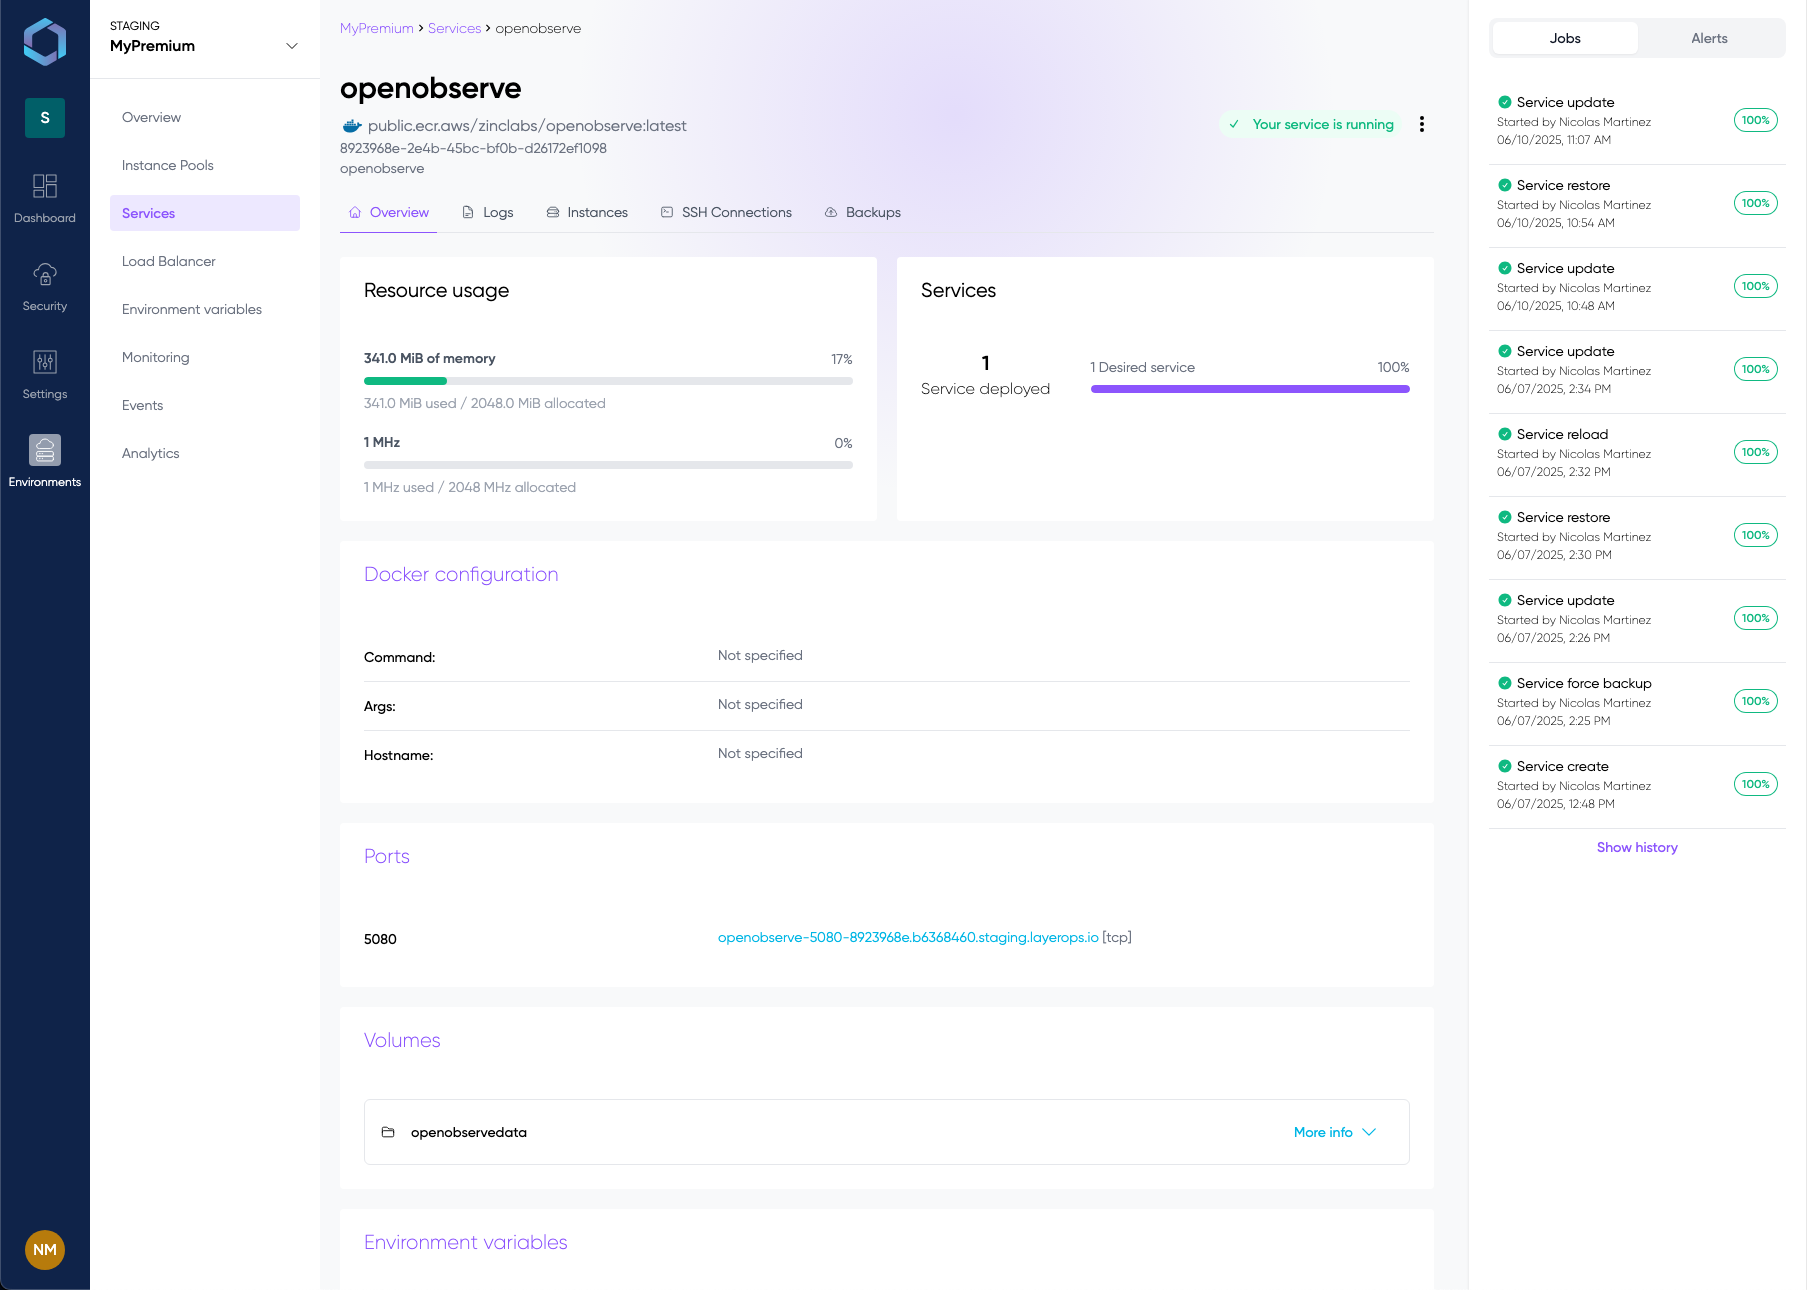The image size is (1807, 1290).
Task: Click the NM user avatar
Action: click(x=45, y=1250)
